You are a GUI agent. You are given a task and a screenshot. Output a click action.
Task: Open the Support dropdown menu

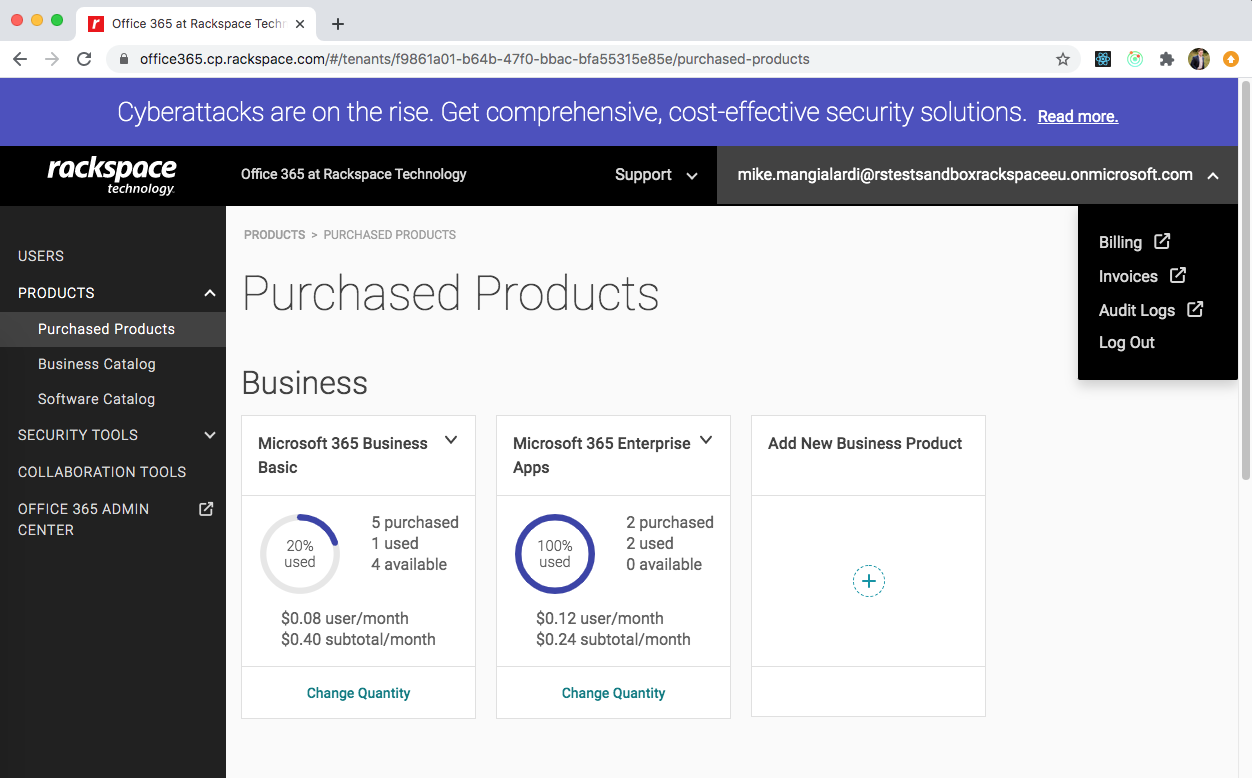pos(656,175)
